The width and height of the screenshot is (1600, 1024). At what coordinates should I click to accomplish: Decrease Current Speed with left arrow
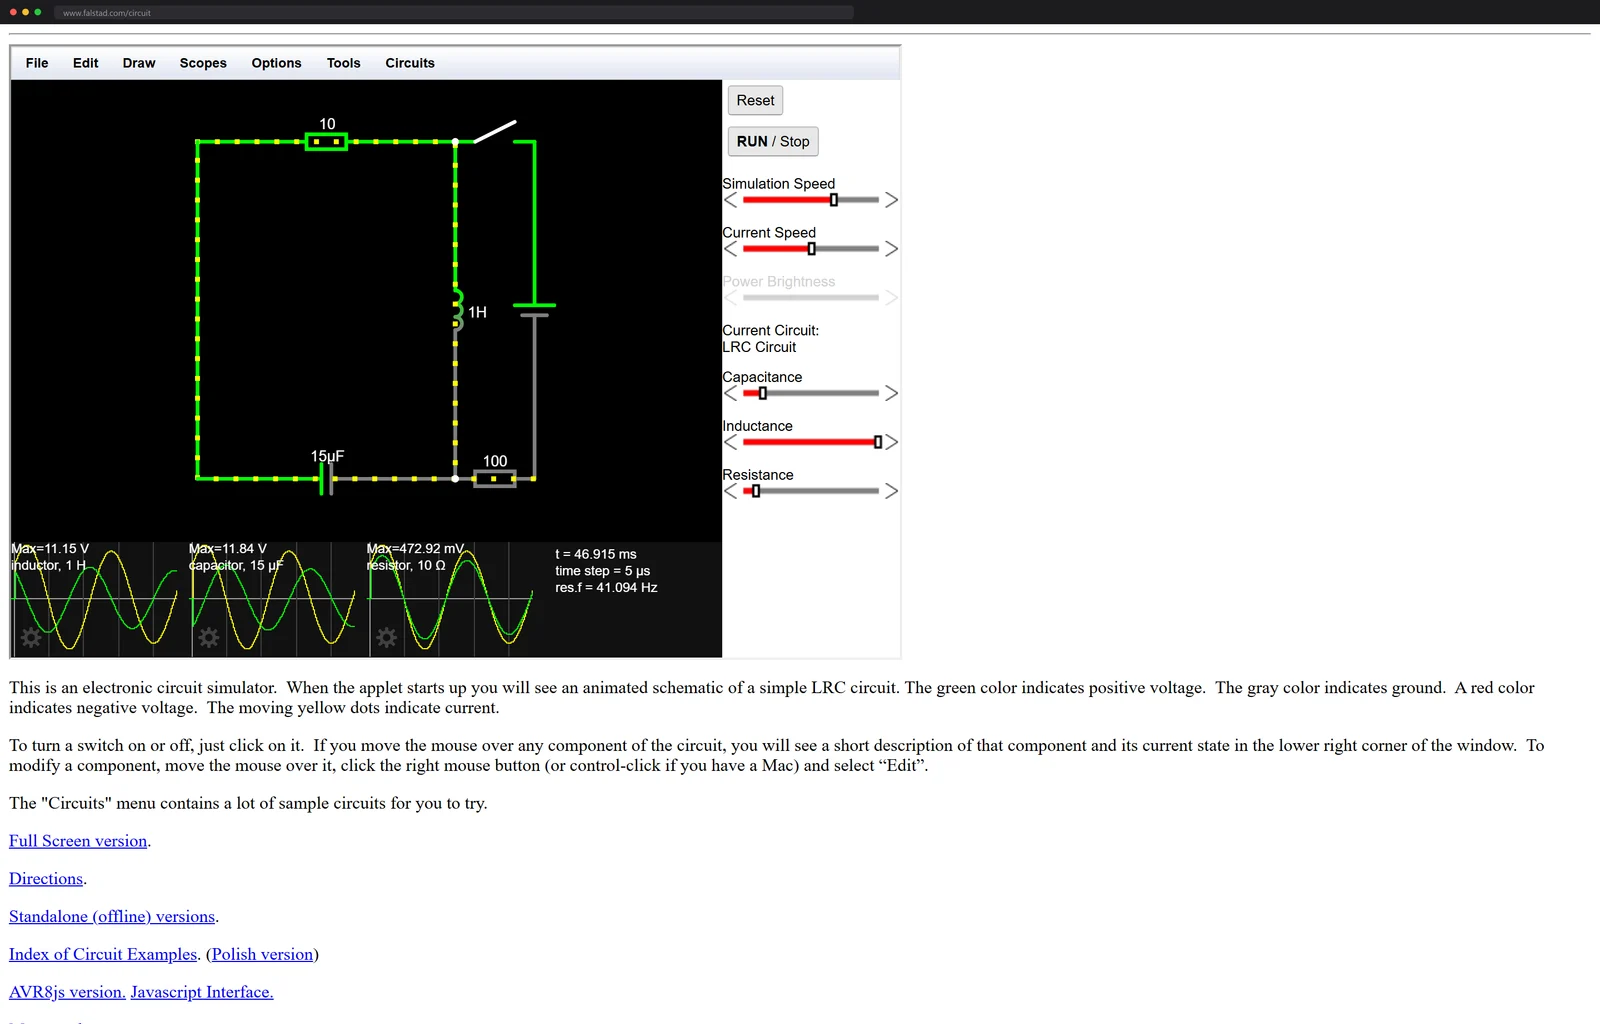tap(731, 249)
